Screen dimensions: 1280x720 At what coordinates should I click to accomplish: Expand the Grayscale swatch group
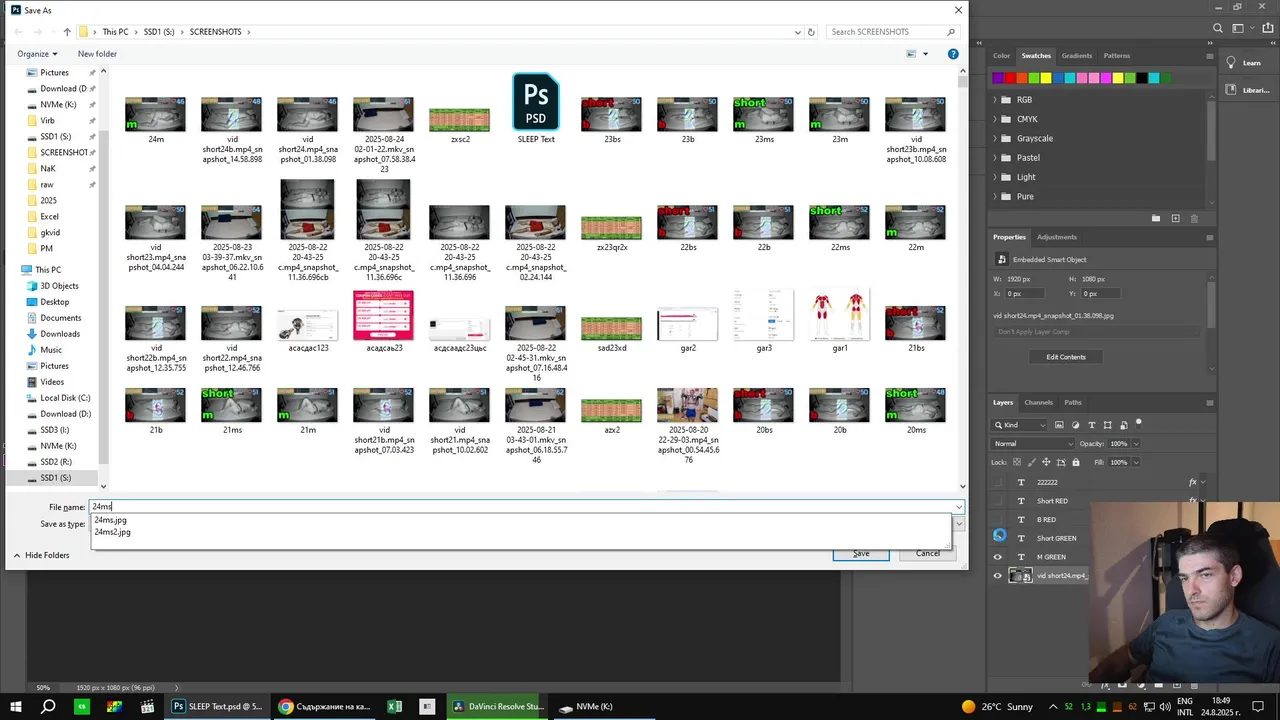click(995, 138)
